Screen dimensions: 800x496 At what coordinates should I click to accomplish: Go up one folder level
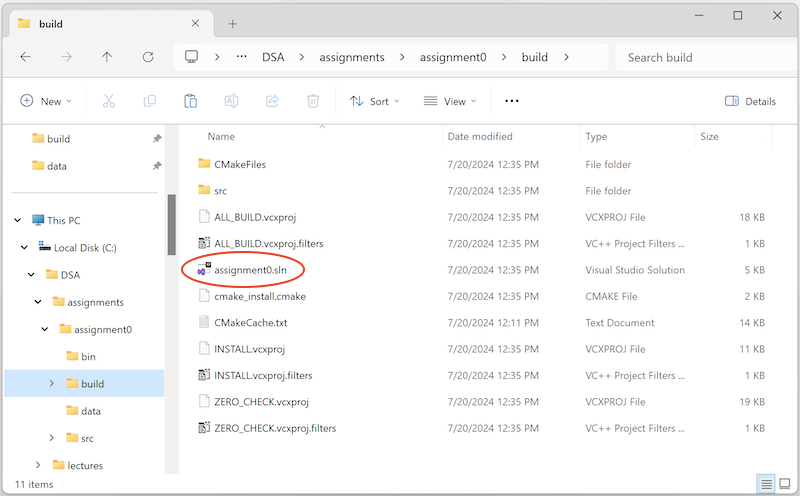click(x=107, y=57)
